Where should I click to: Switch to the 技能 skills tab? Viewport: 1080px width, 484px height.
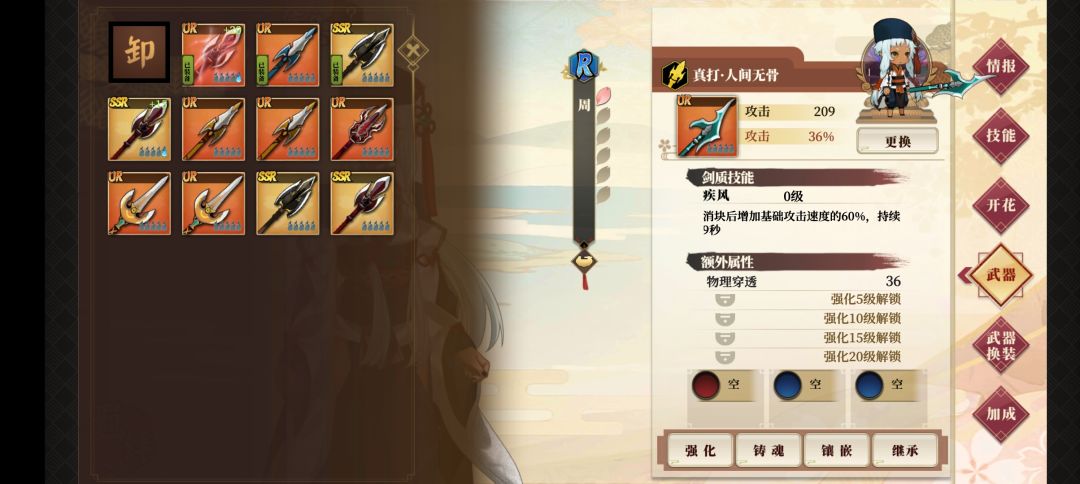(1001, 136)
